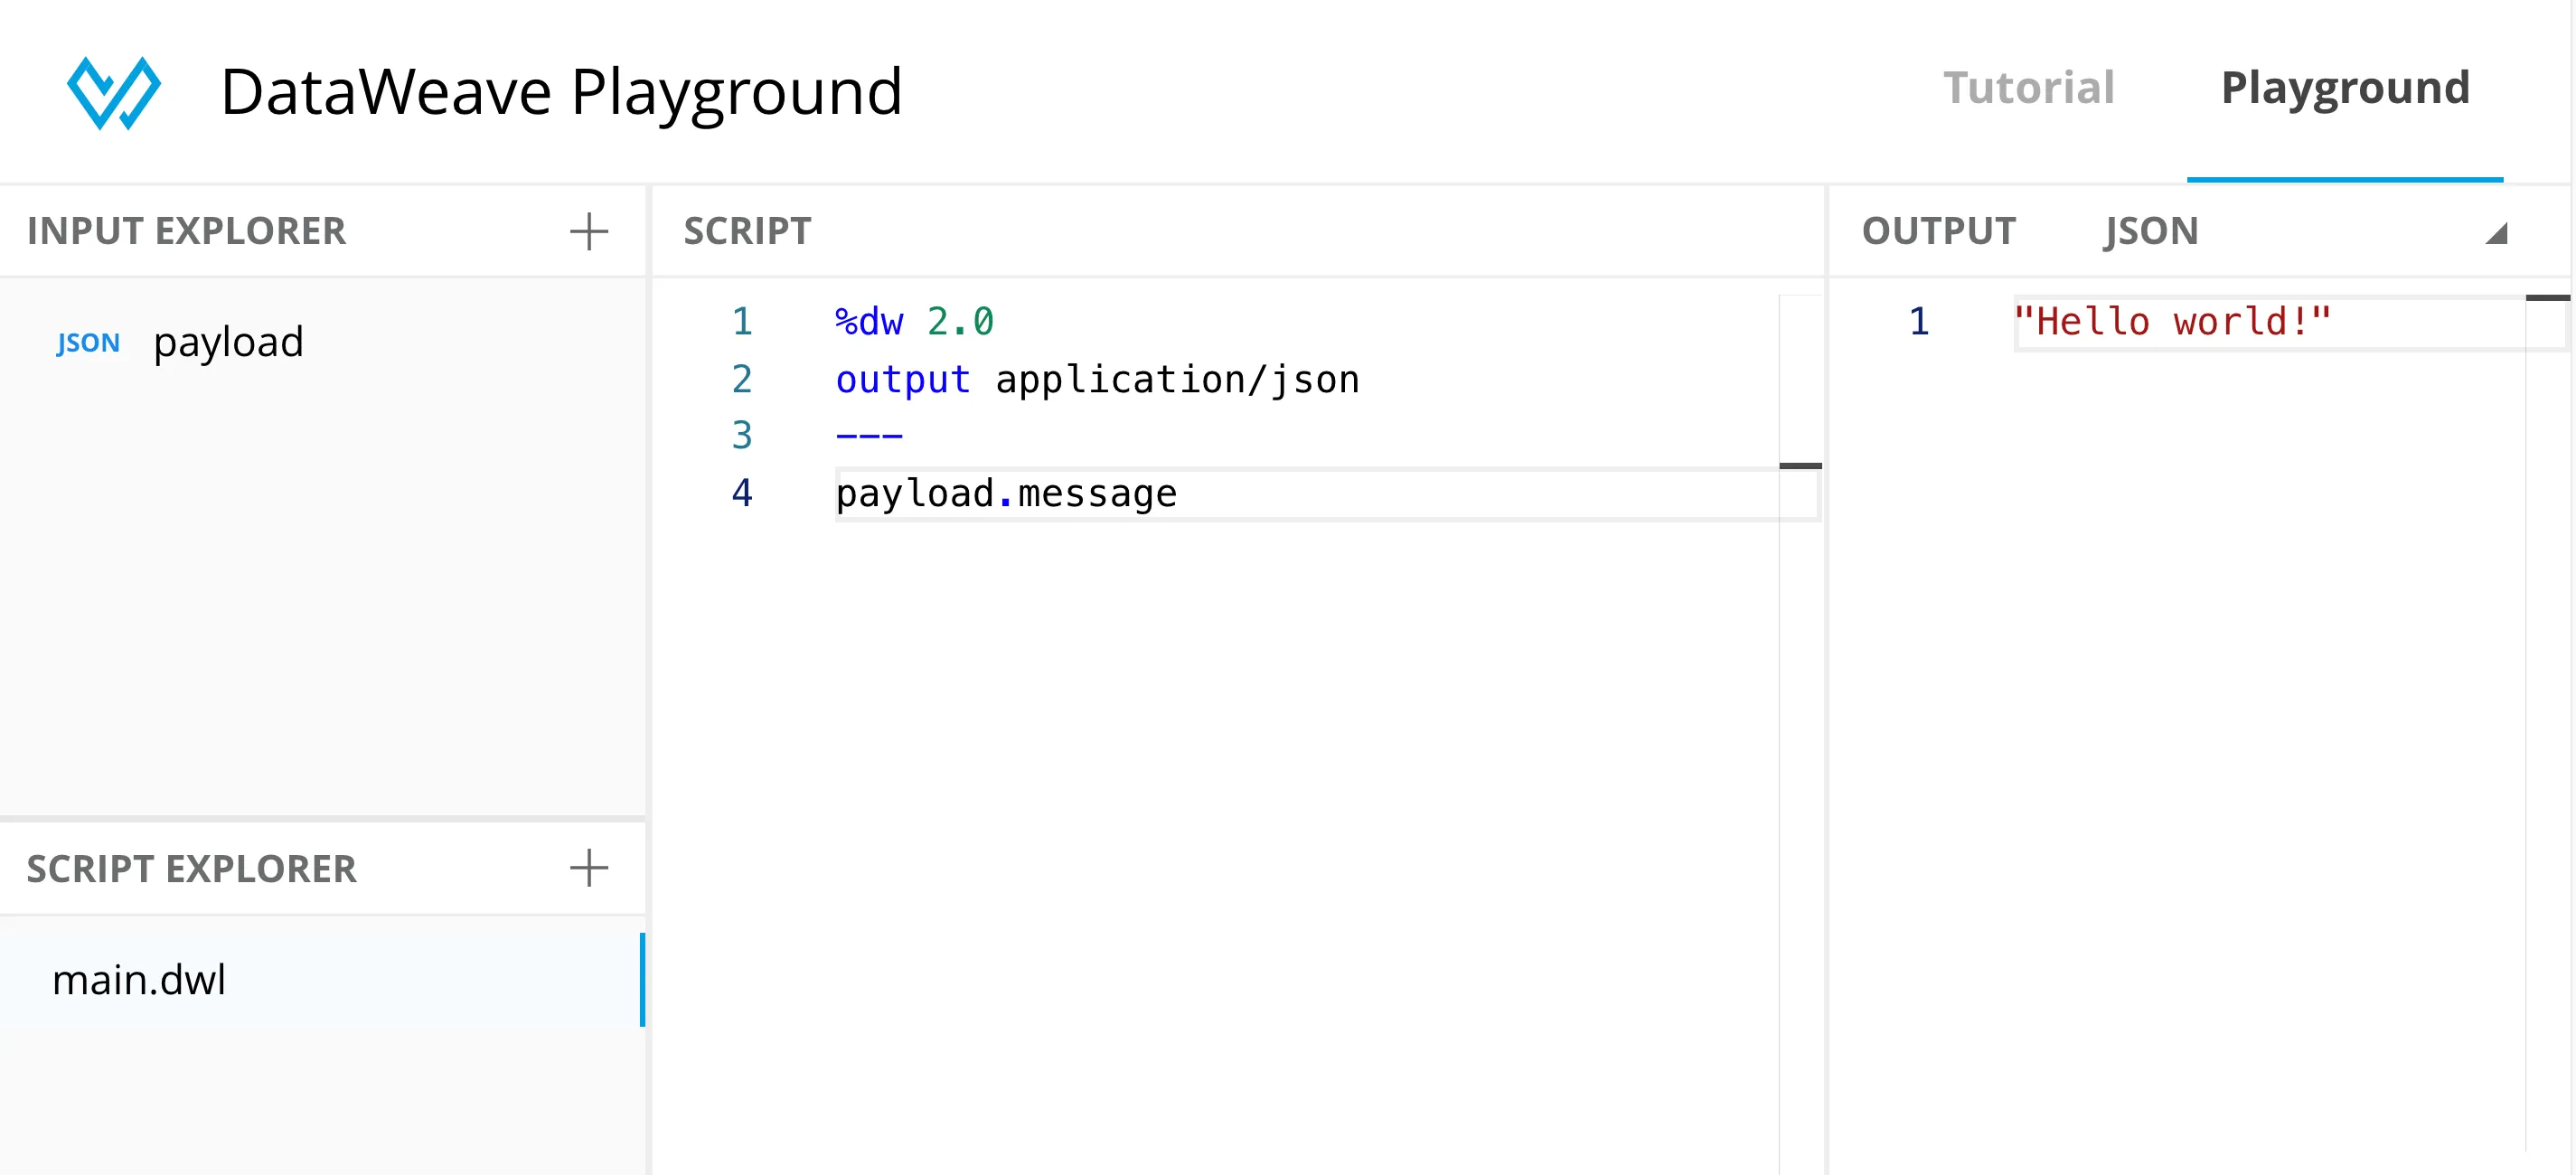The image size is (2576, 1175).
Task: Click the OUTPUT panel header
Action: 1938,231
